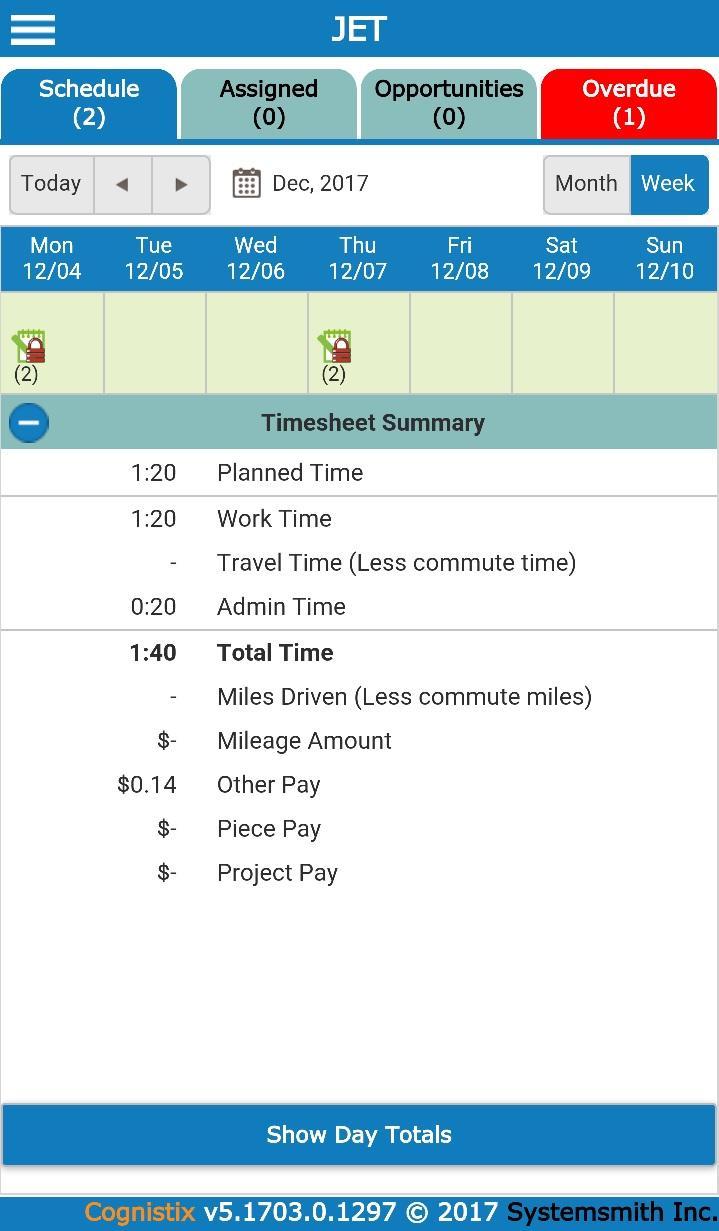Tap the Cognistix footer link
Image resolution: width=719 pixels, height=1231 pixels.
pos(140,1213)
